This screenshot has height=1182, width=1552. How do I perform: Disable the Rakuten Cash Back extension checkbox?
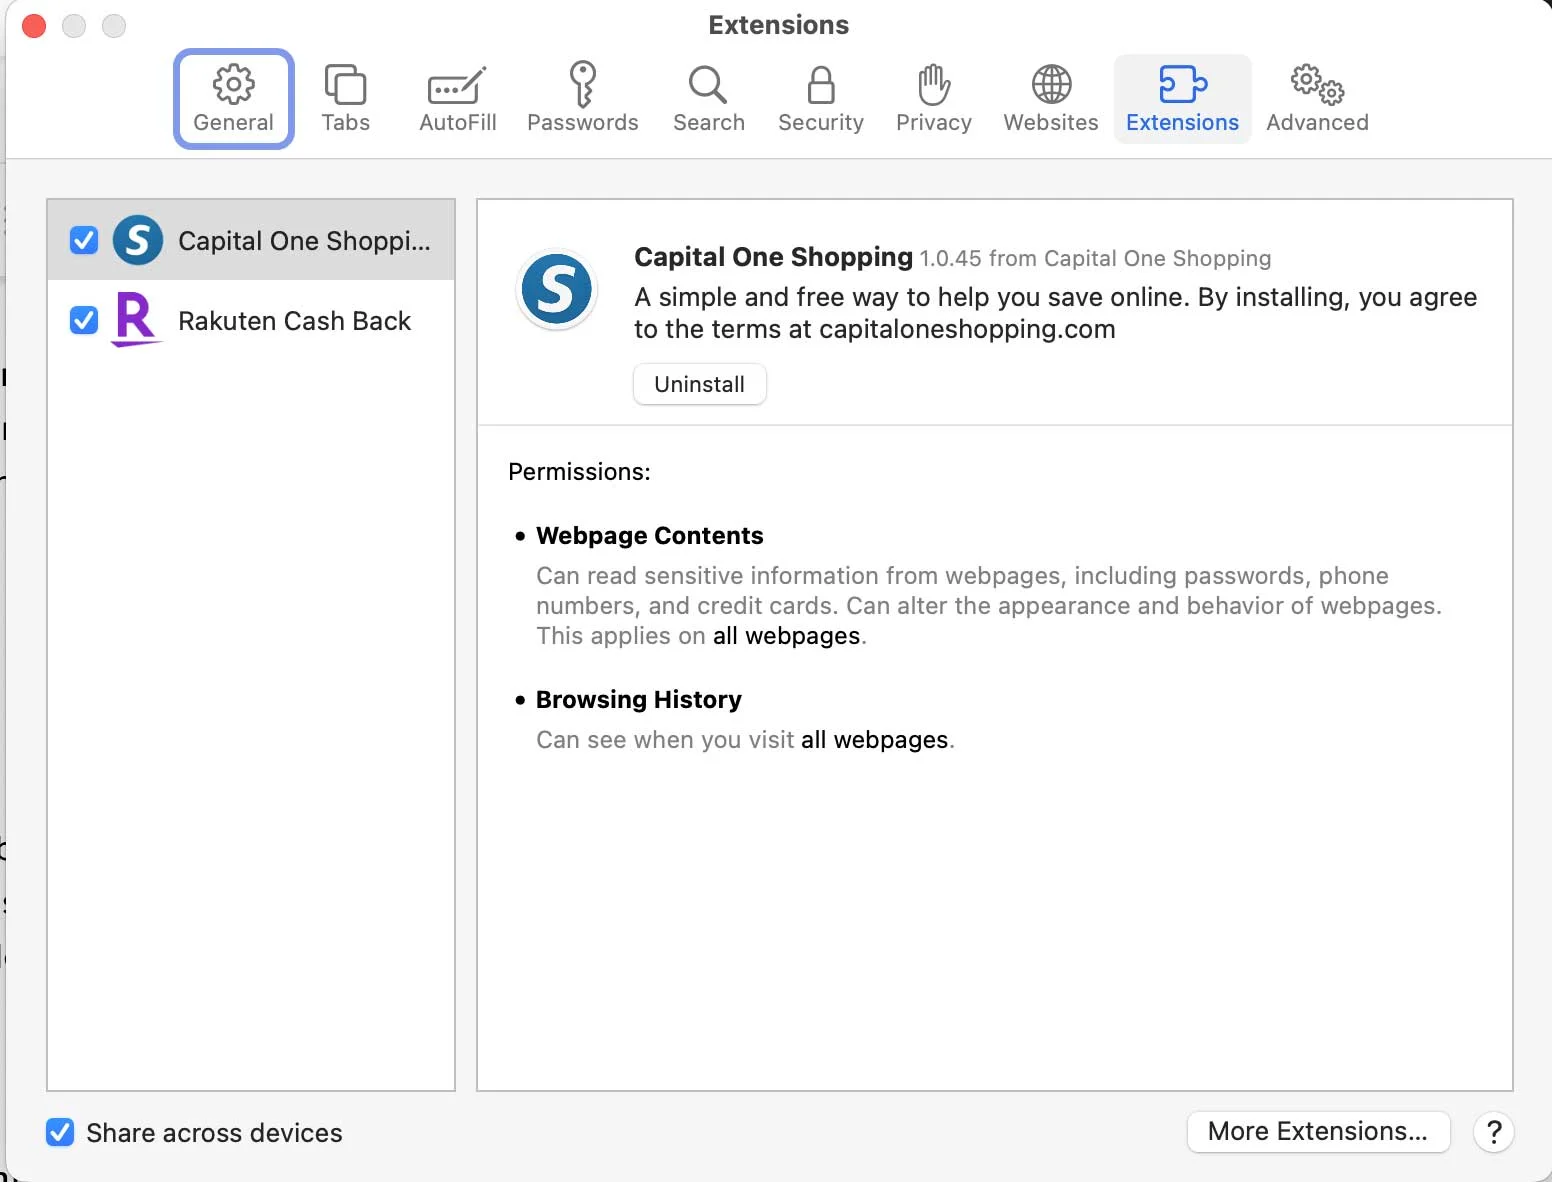[x=84, y=320]
